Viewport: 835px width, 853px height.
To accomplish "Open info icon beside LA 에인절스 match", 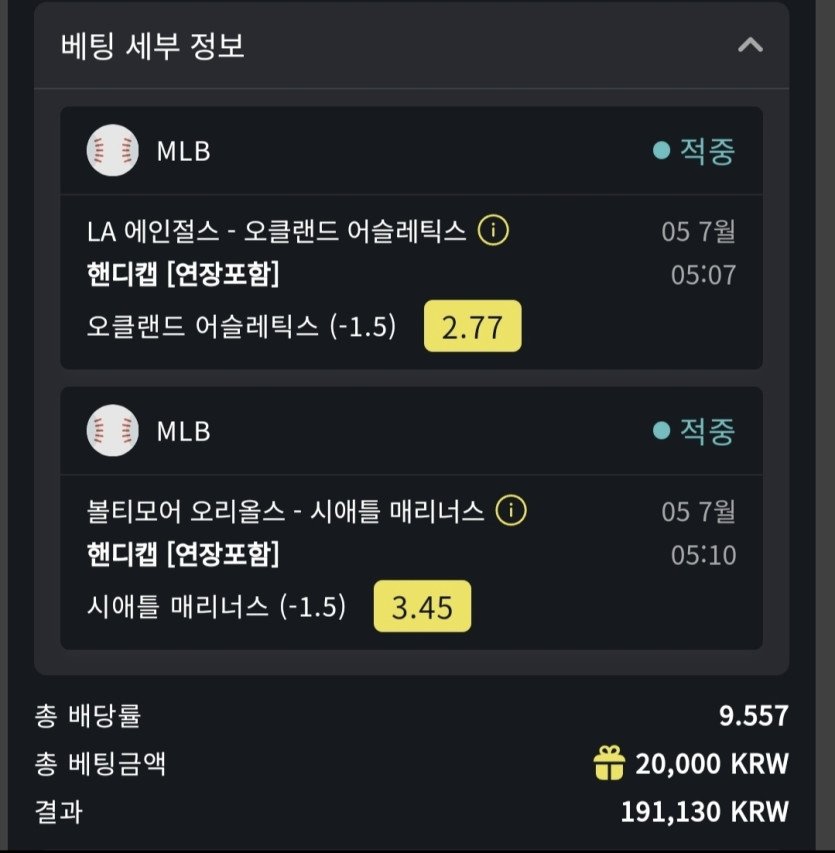I will (493, 230).
